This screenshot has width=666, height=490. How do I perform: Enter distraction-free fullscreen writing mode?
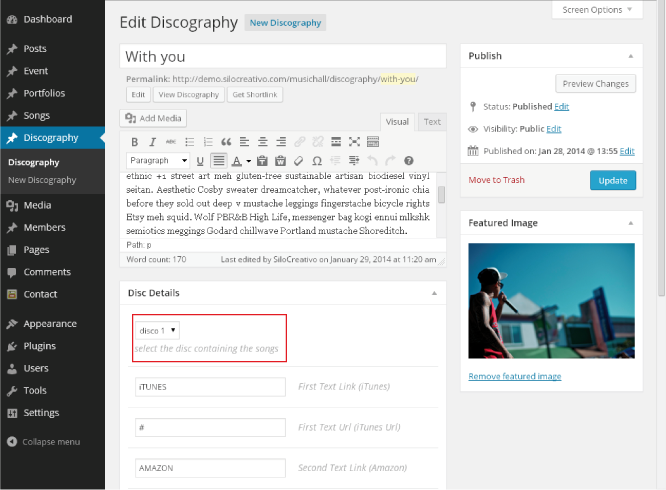pyautogui.click(x=354, y=142)
